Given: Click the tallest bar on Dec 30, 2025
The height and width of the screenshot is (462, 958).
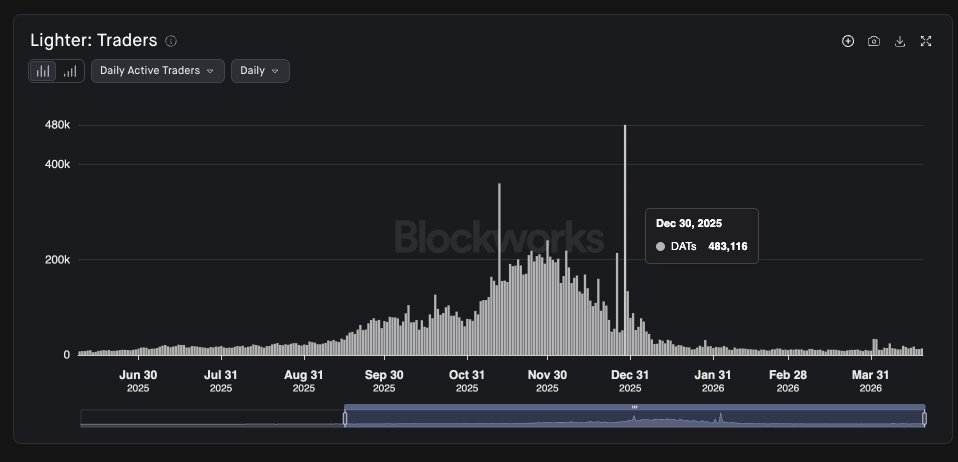Looking at the screenshot, I should pos(625,240).
